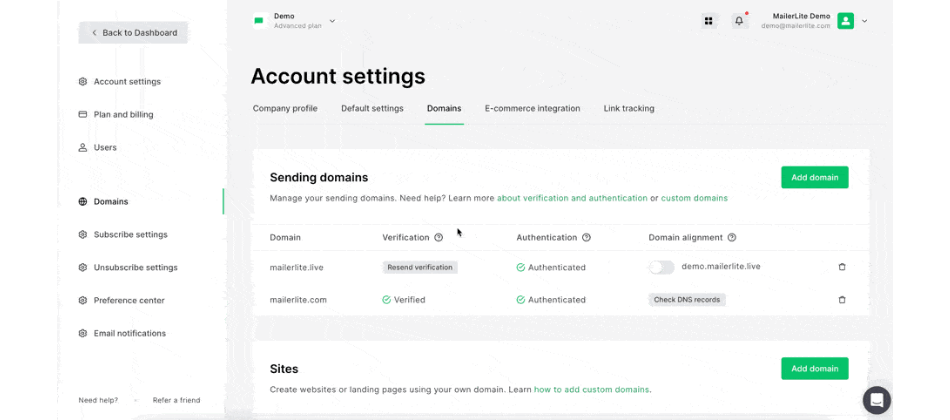Open Domains in the sidebar
The height and width of the screenshot is (420, 950).
[111, 202]
